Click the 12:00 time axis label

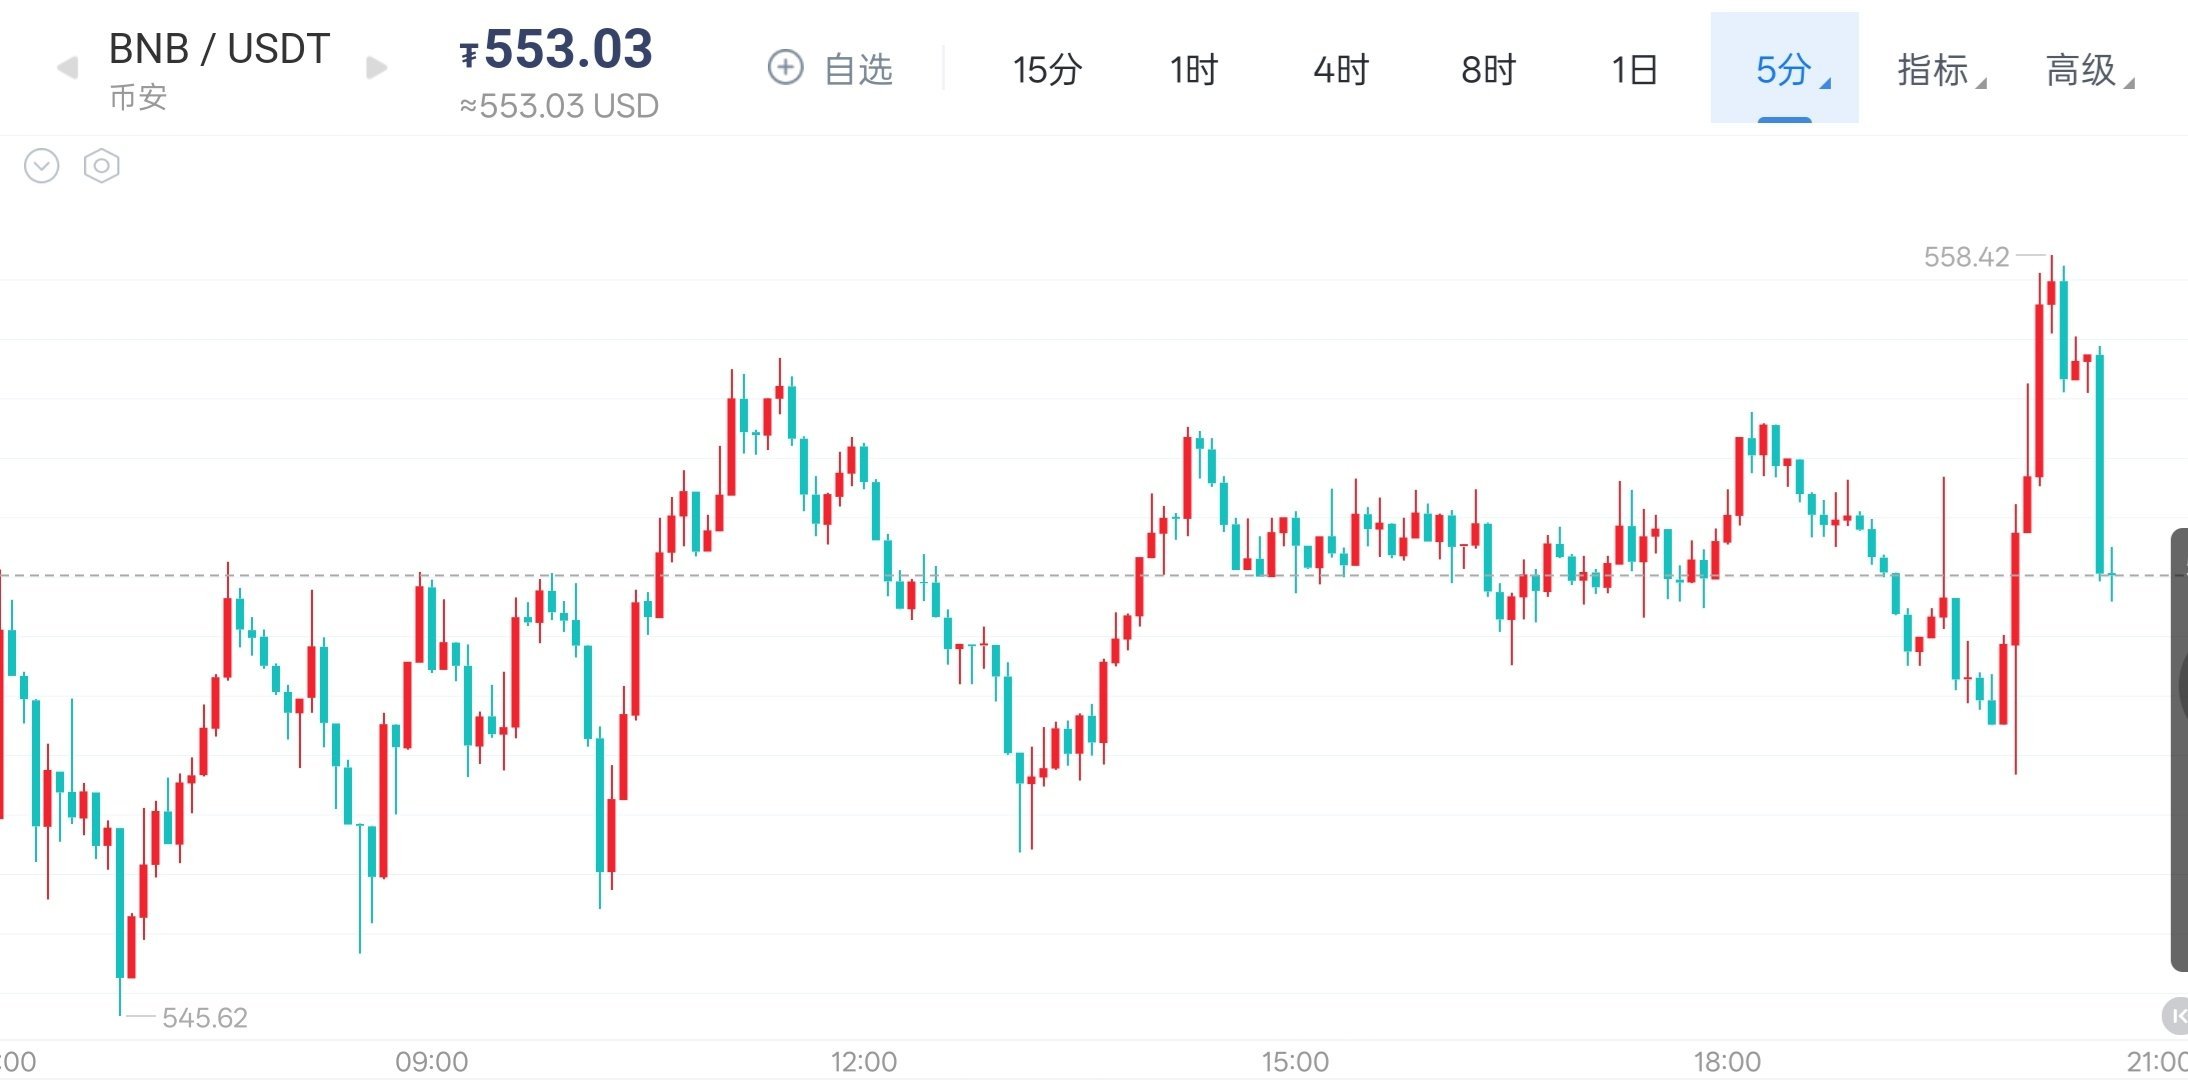coord(863,1062)
